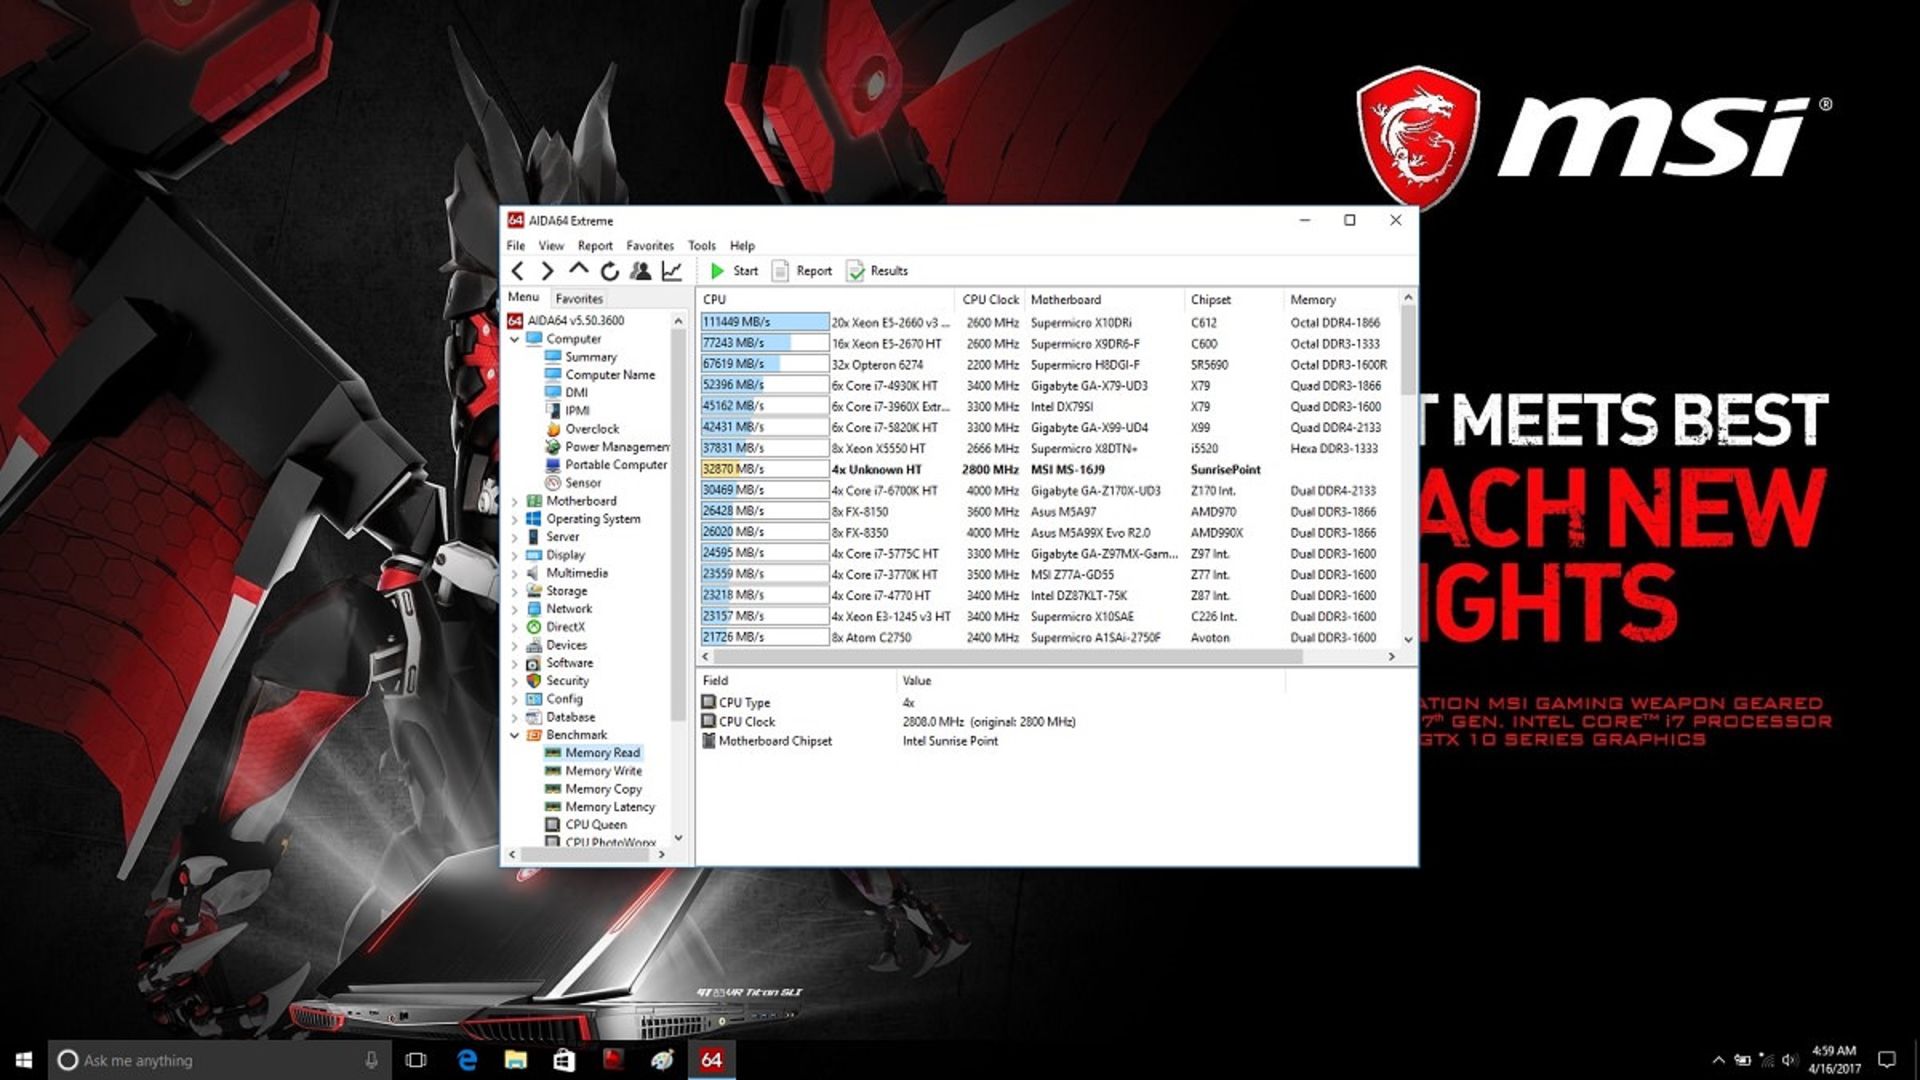Image resolution: width=1920 pixels, height=1080 pixels.
Task: Start the benchmark with the green Start button
Action: tap(734, 271)
